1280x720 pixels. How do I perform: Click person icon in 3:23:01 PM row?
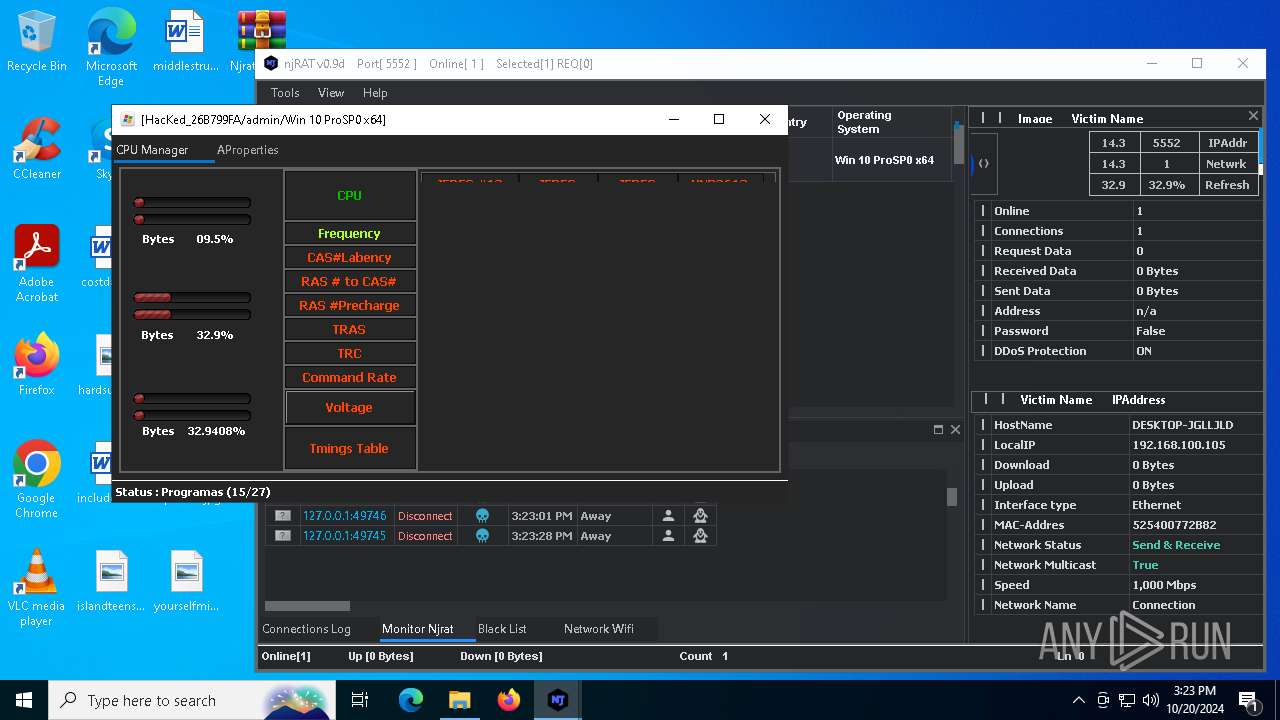coord(668,516)
